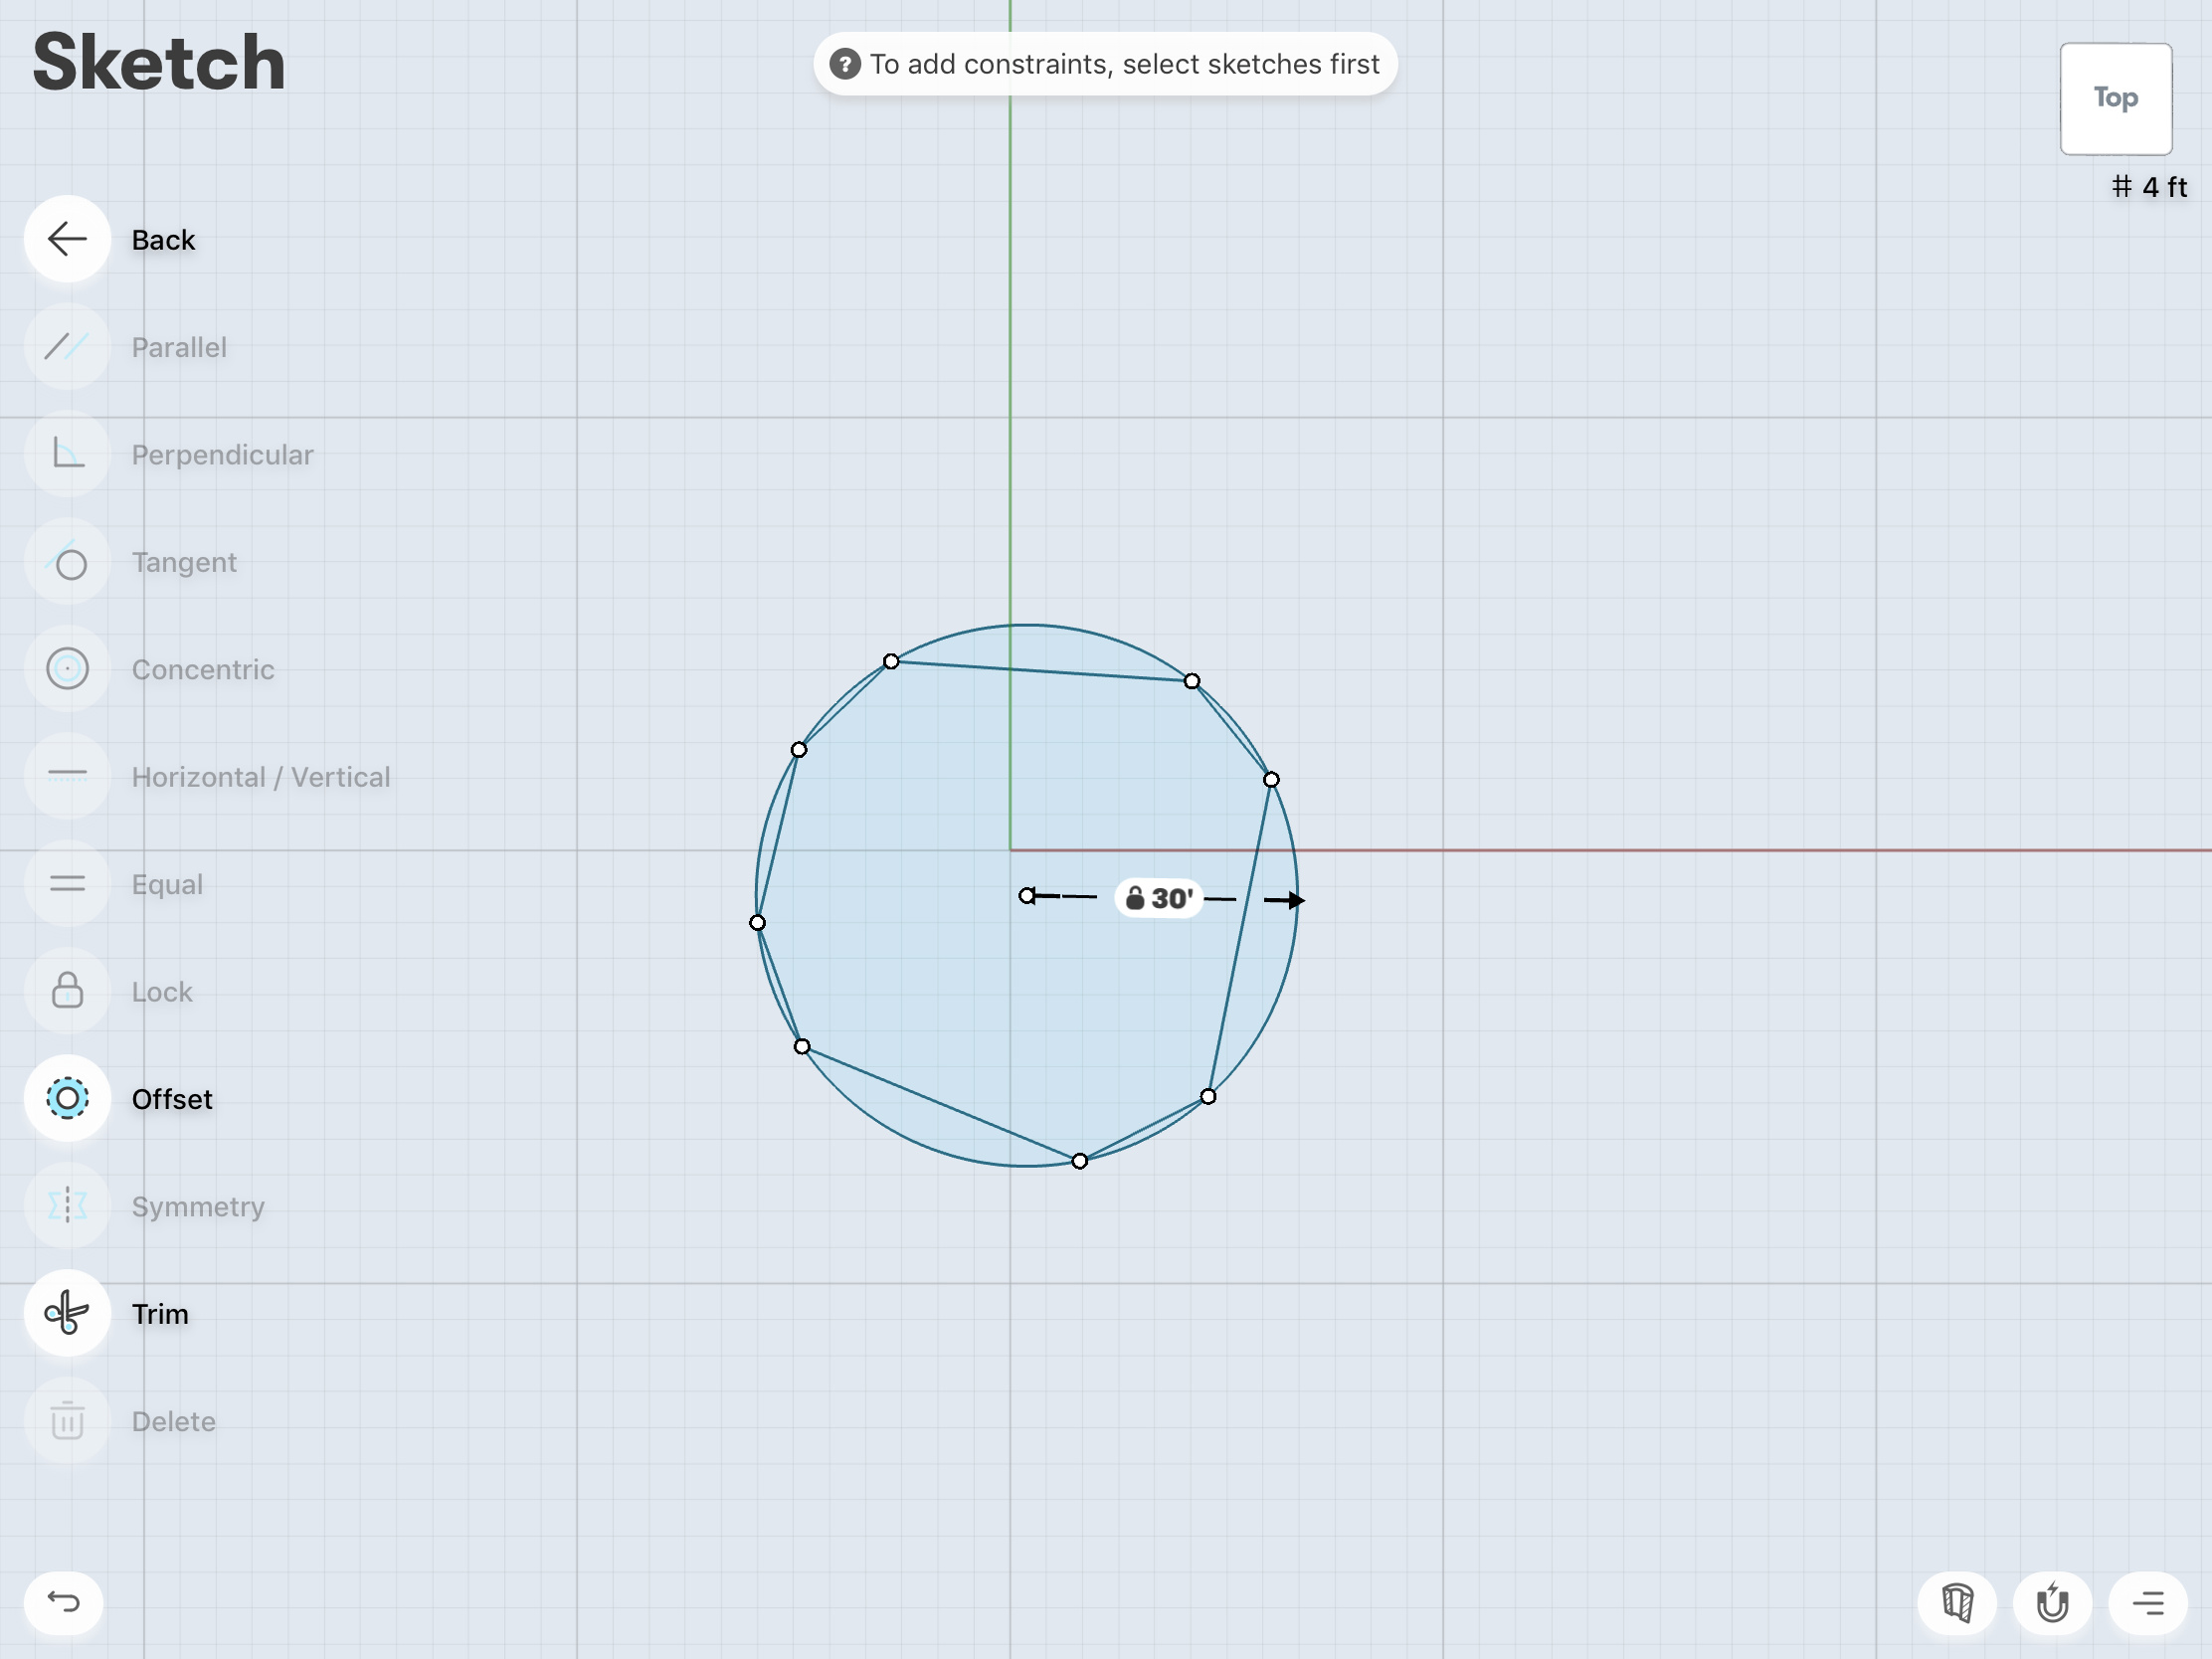Click the Lock constraint padlock icon
2212x1659 pixels.
tap(67, 991)
